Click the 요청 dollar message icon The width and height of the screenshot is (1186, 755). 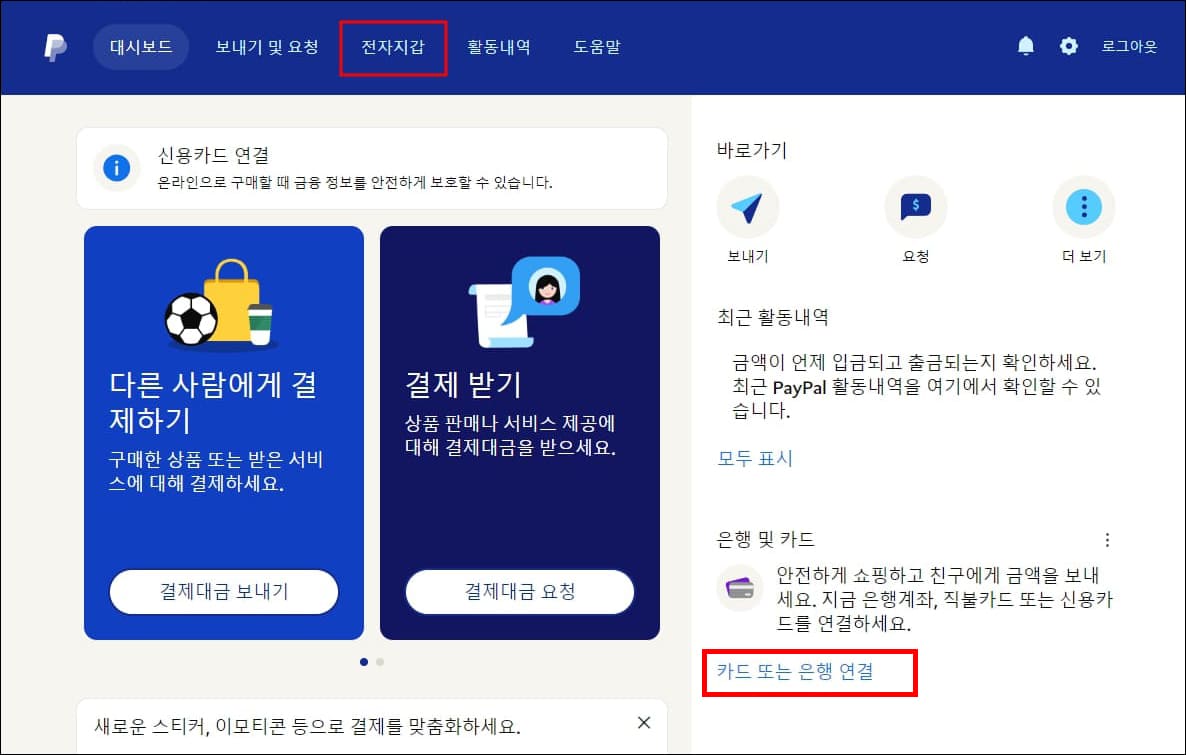click(x=916, y=207)
